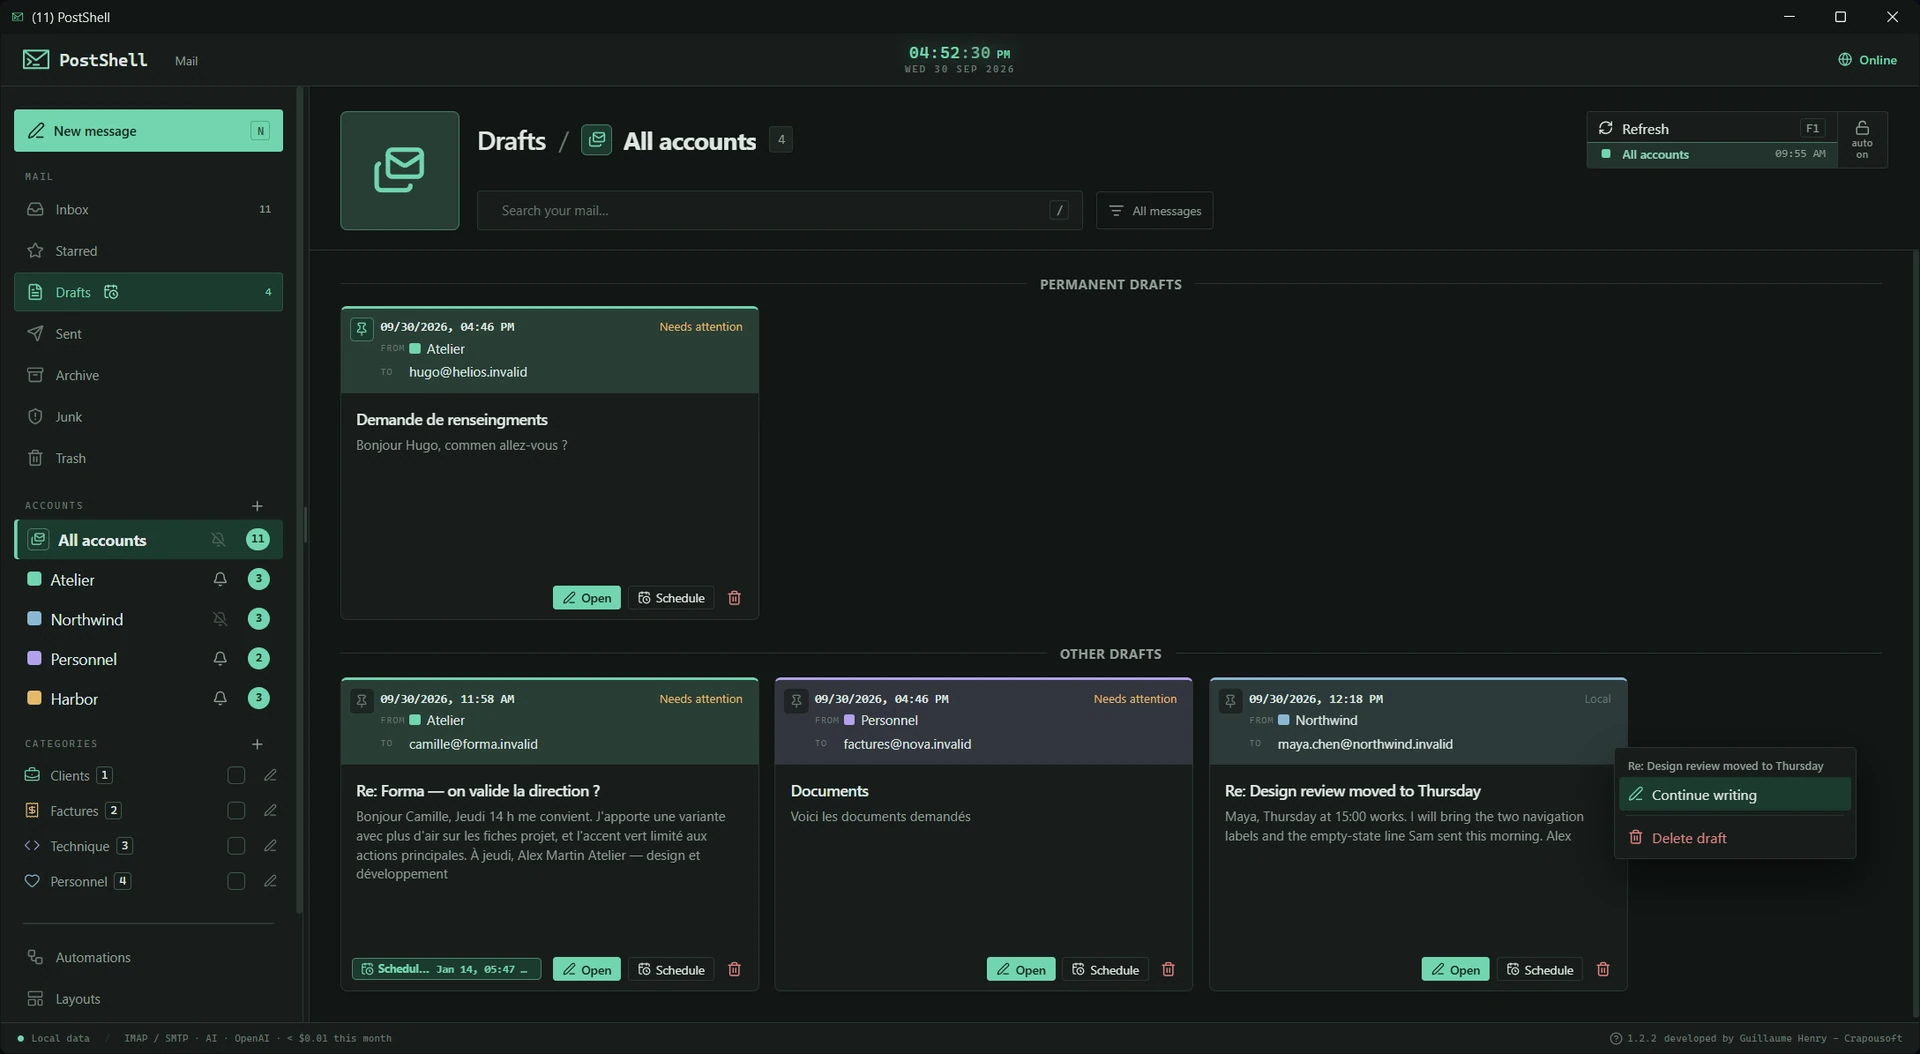
Task: Open the All messages filter dropdown
Action: (1155, 211)
